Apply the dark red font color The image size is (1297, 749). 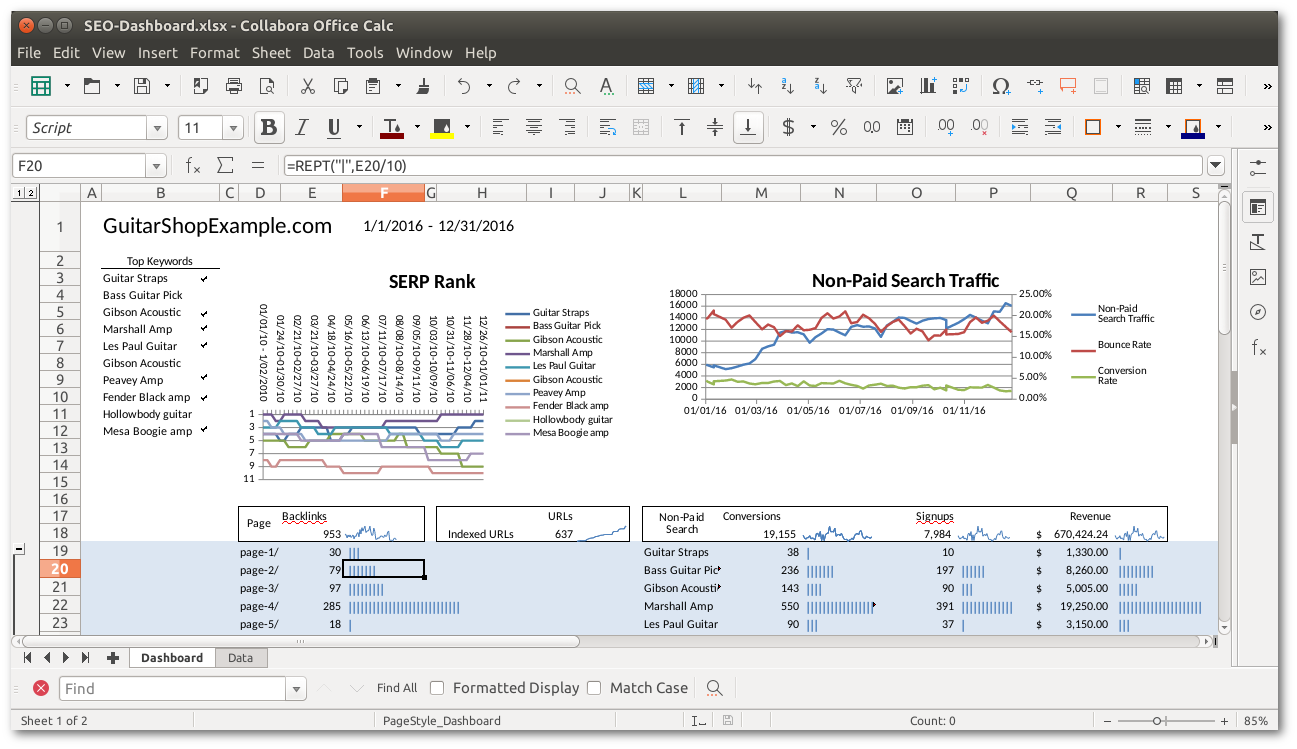(391, 127)
